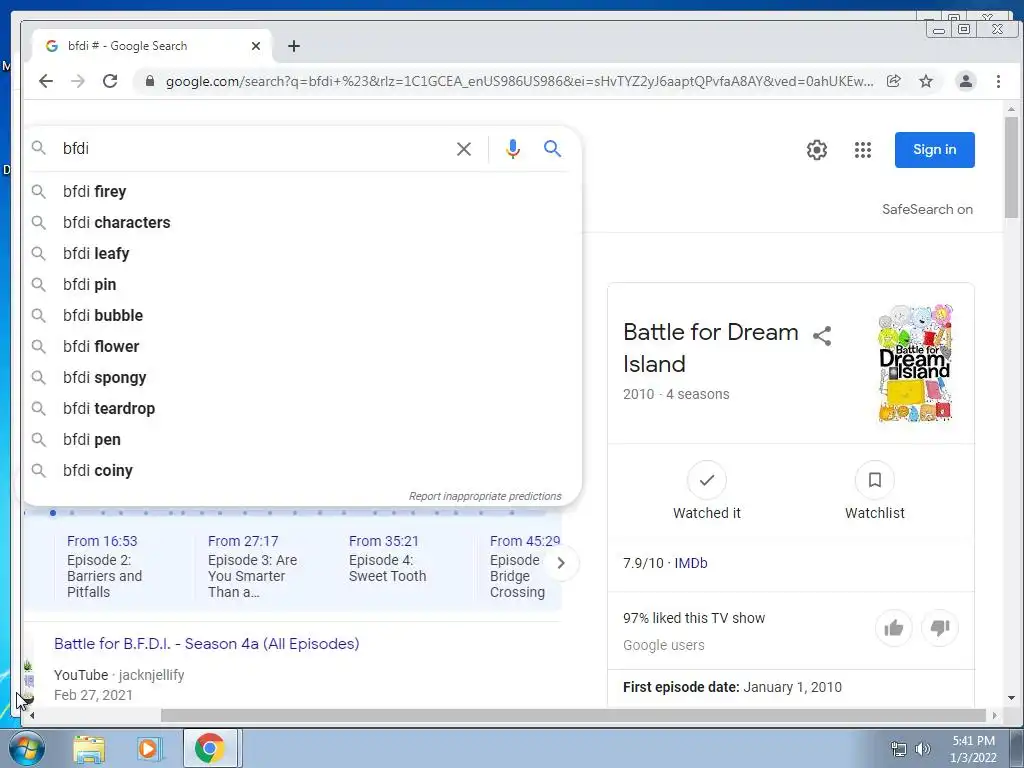Open the Chrome three-dot menu
The image size is (1024, 768).
coord(999,81)
